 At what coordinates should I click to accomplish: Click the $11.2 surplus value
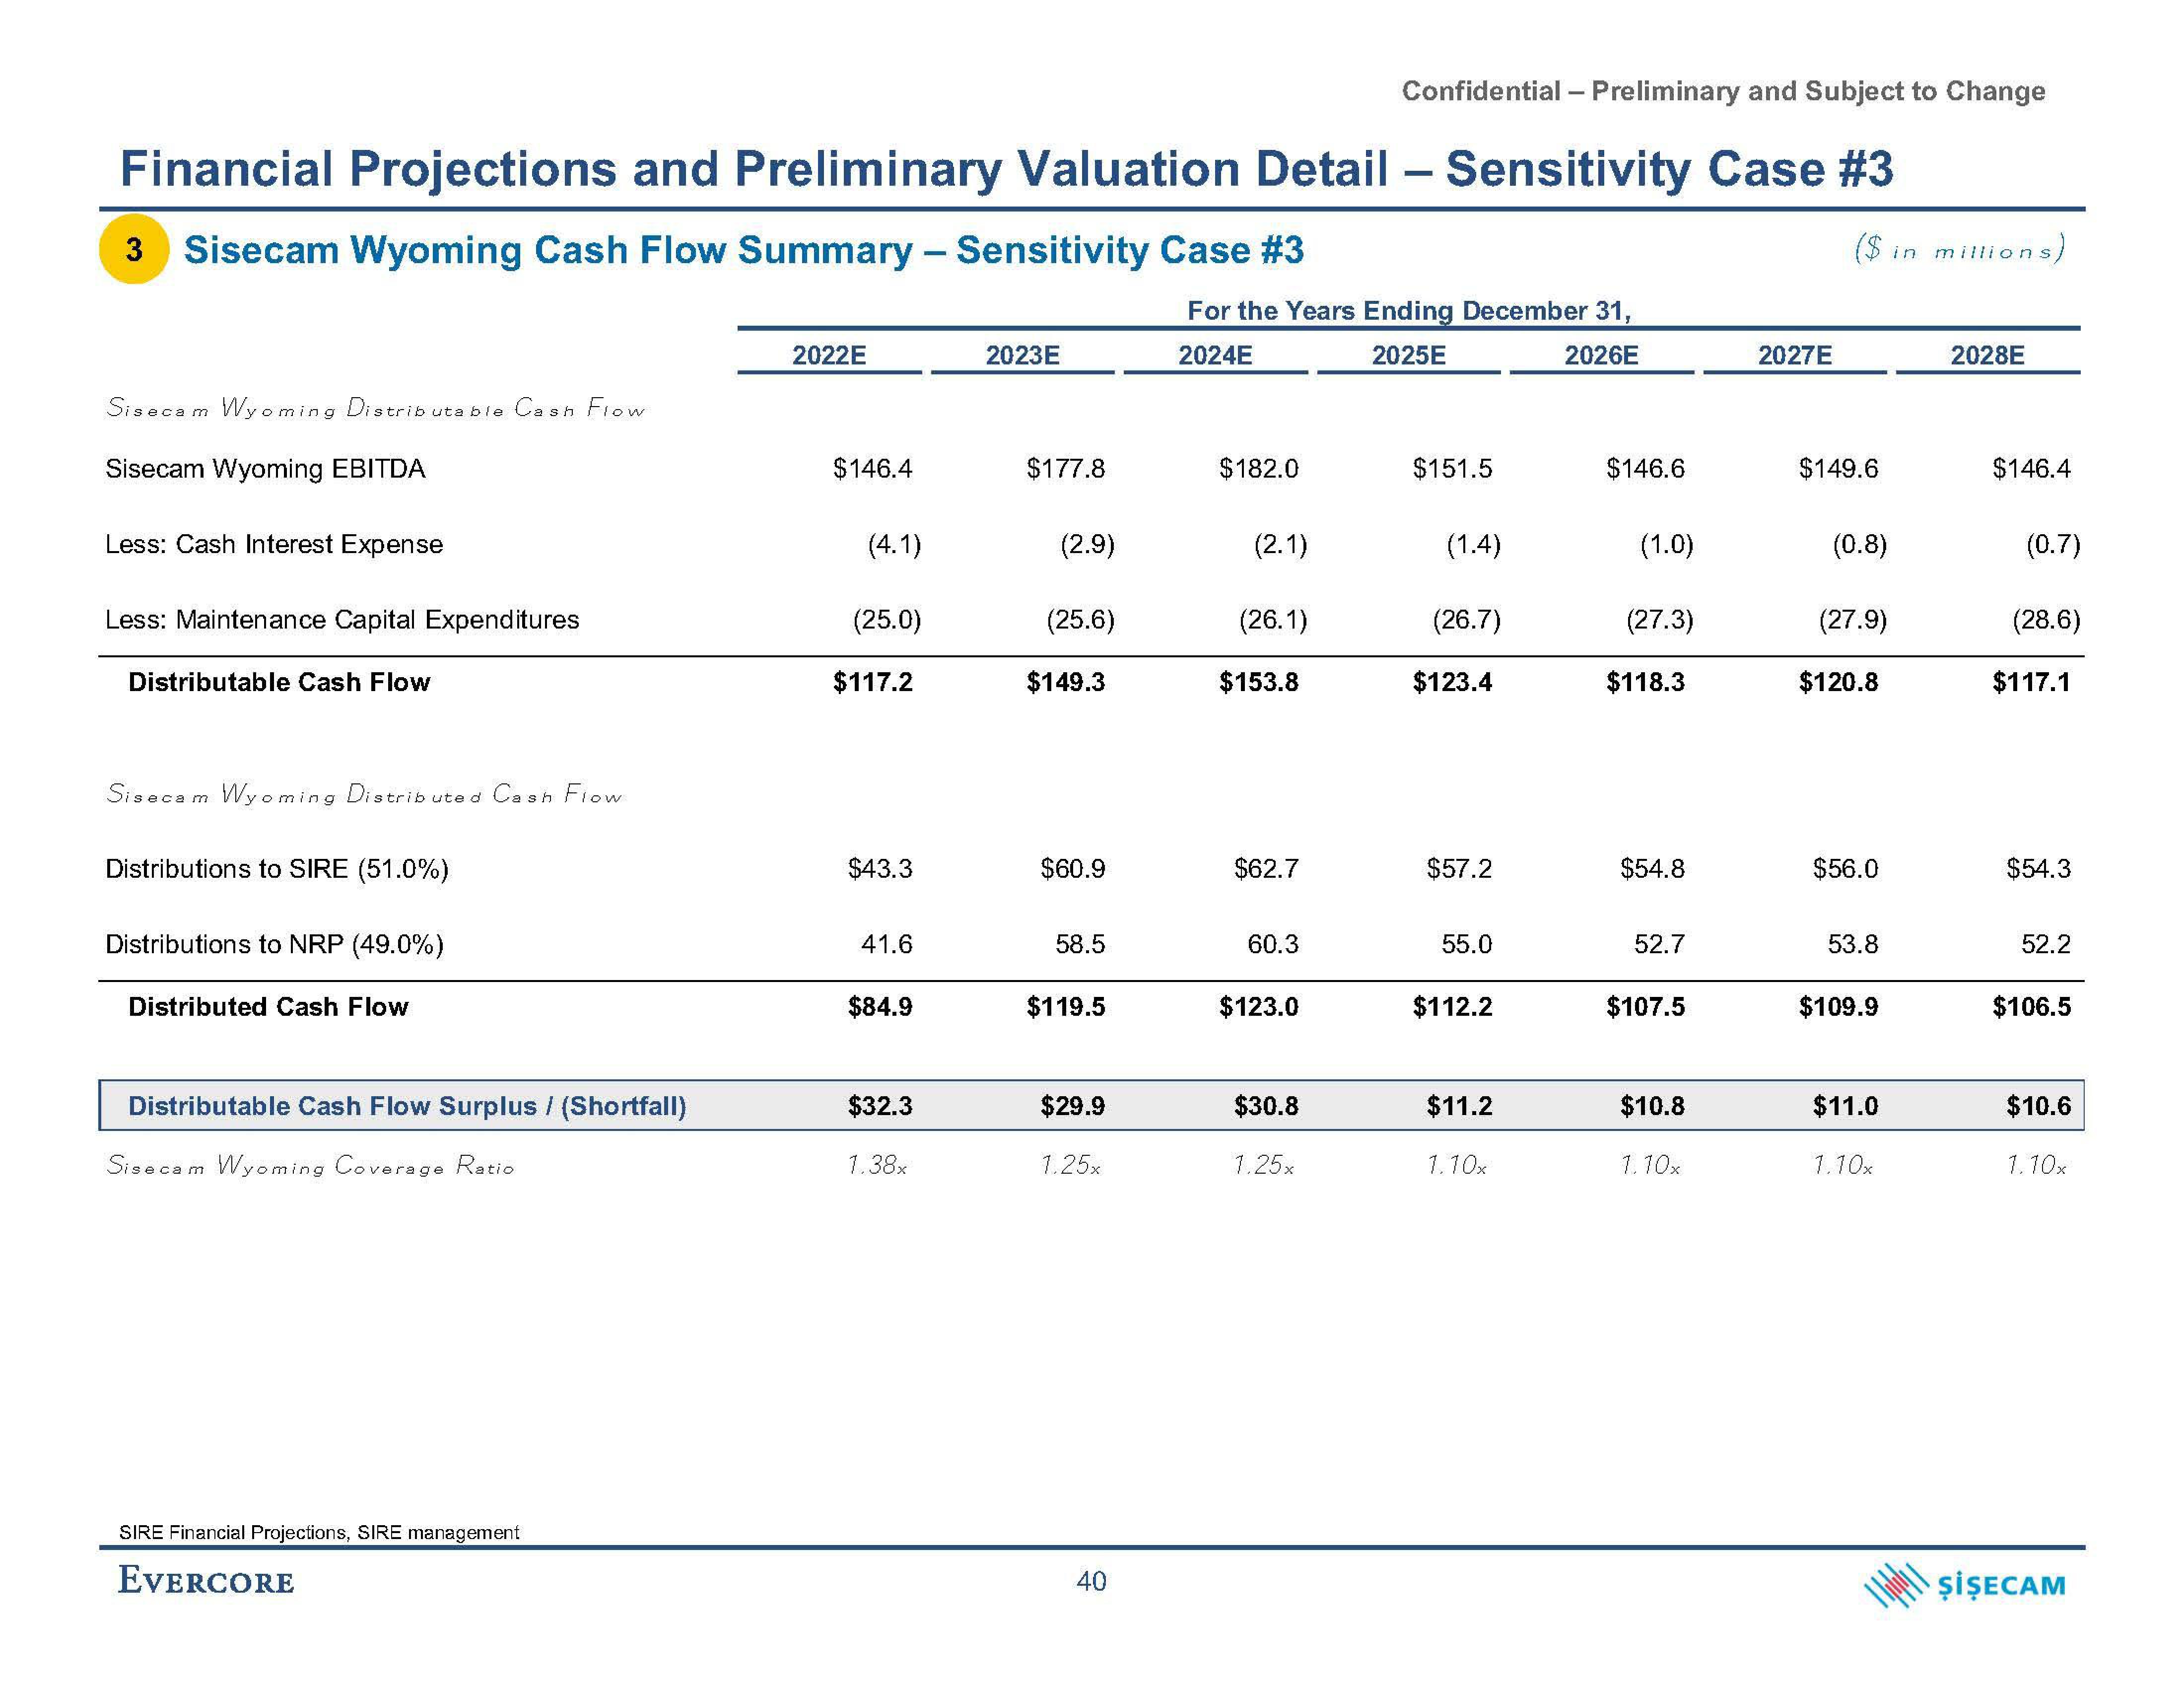point(1459,1106)
